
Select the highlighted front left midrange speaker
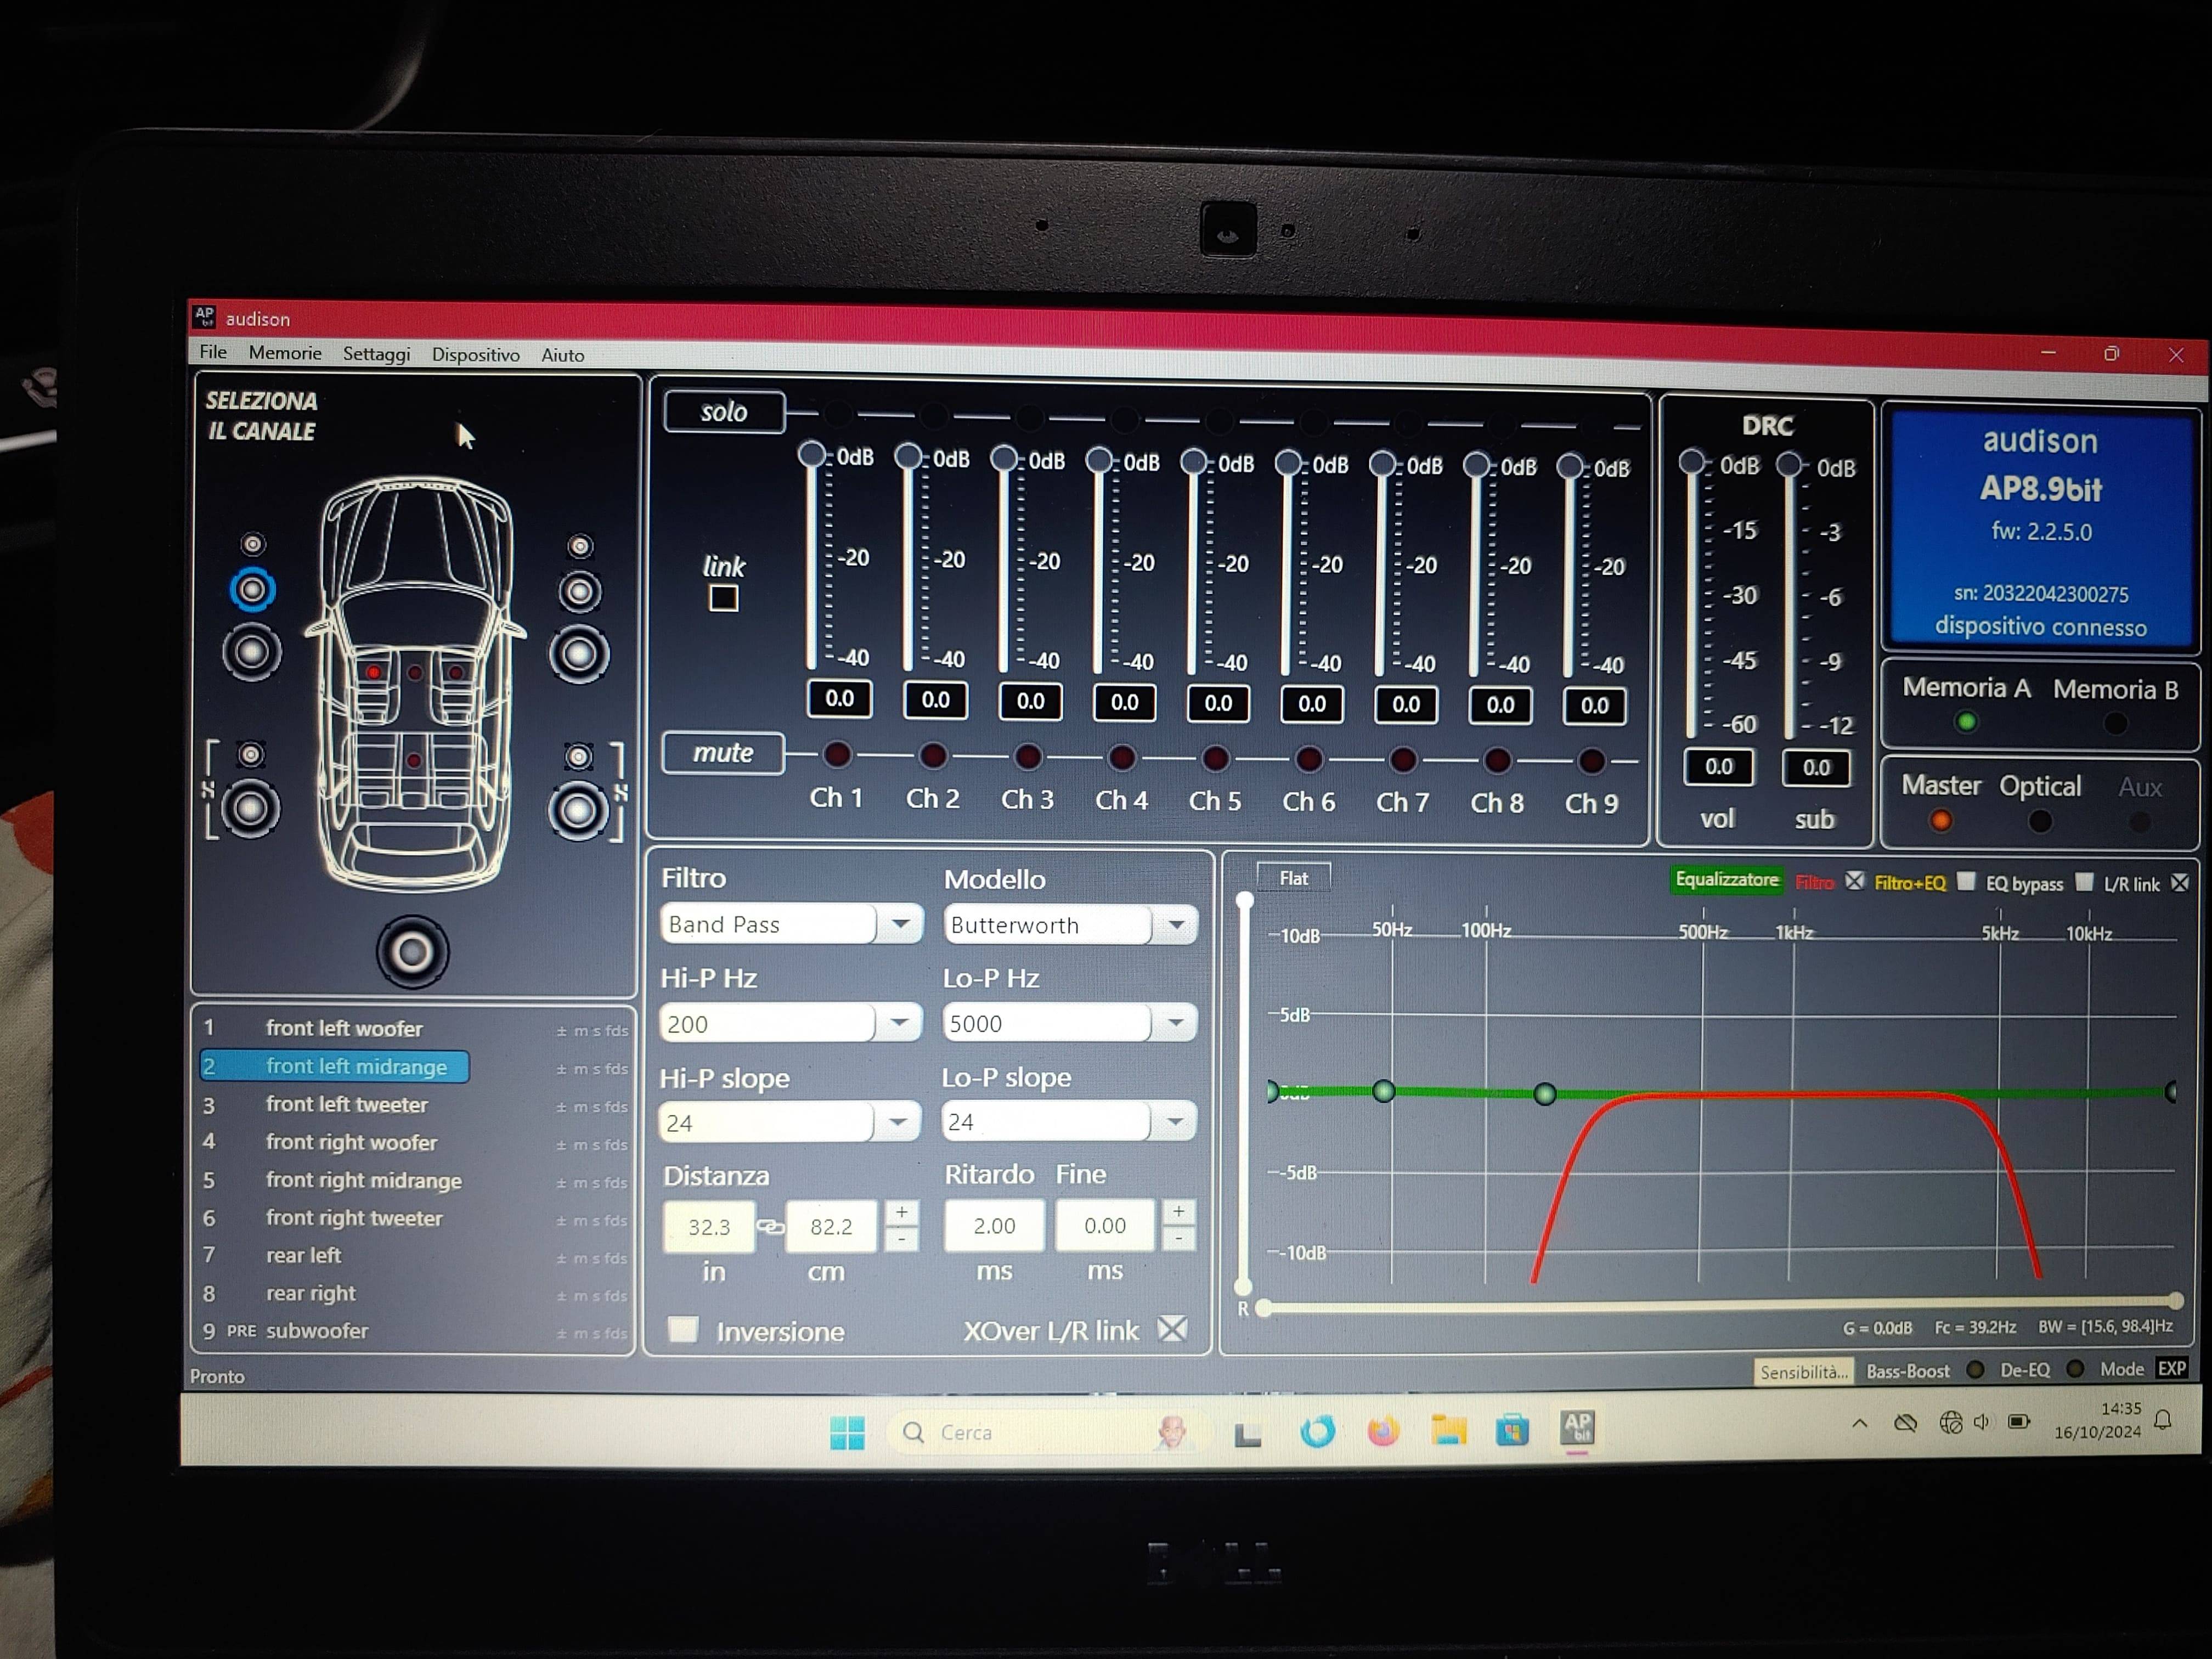click(252, 589)
